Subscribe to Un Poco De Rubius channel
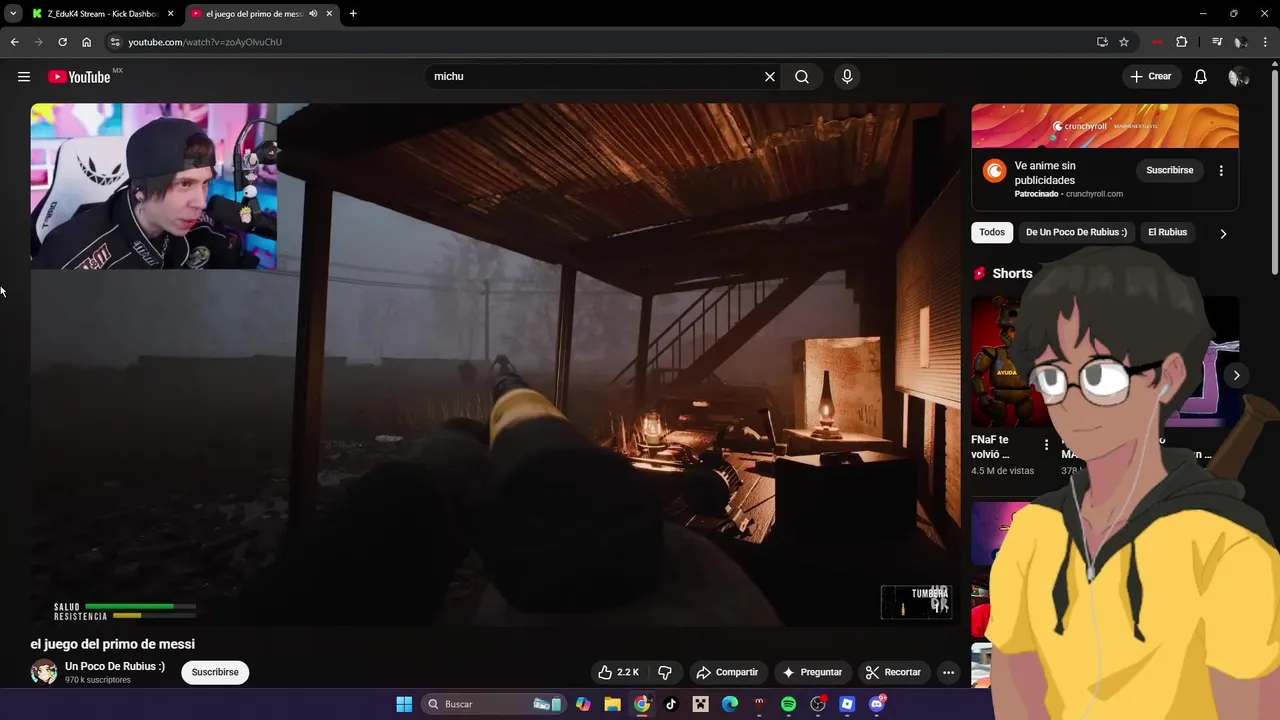Image resolution: width=1280 pixels, height=720 pixels. coord(215,672)
